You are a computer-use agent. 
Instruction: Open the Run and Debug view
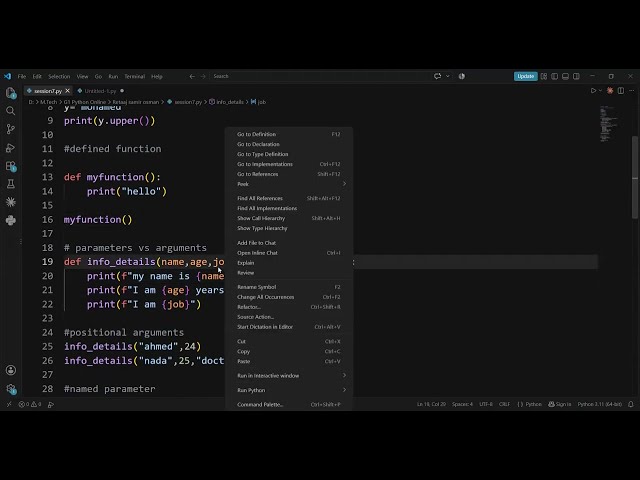(x=11, y=147)
